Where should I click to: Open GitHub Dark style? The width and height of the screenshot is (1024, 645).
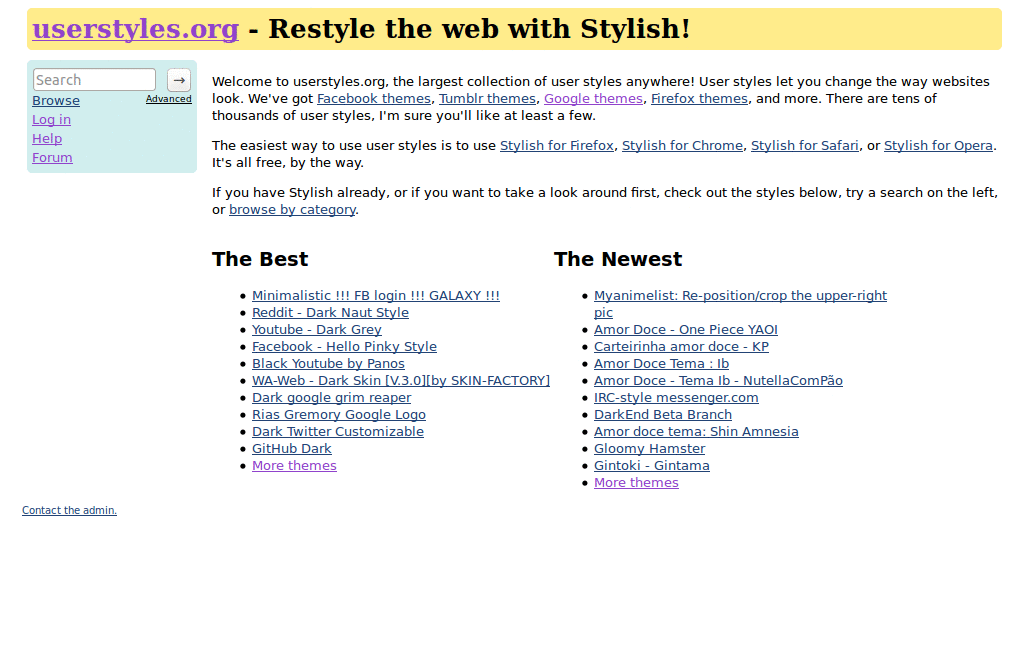[x=291, y=448]
